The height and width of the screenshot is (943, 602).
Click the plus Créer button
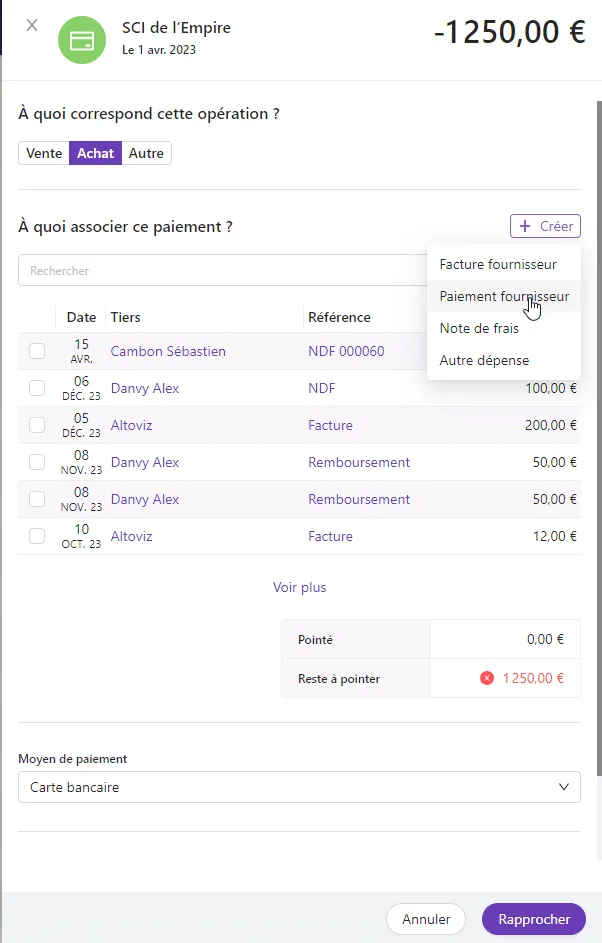545,226
